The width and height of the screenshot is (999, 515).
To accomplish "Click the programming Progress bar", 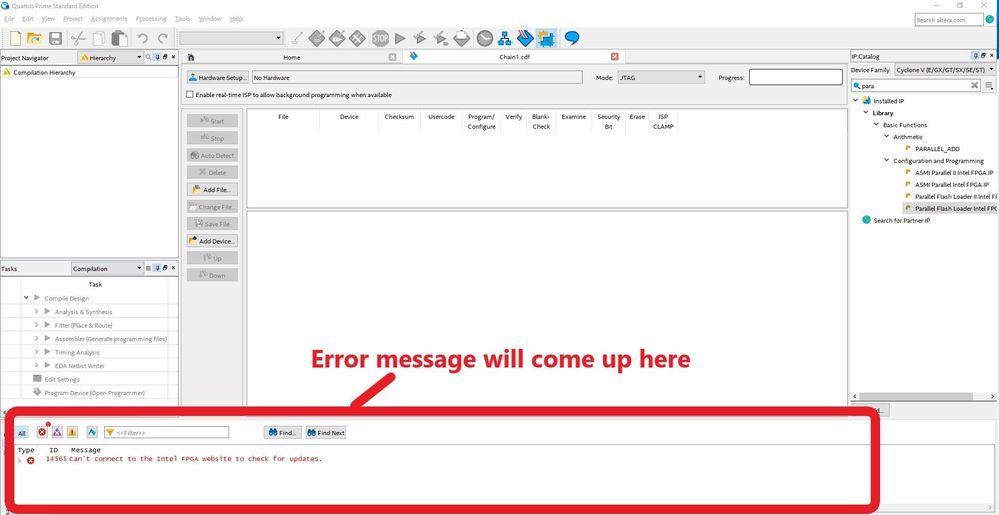I will 796,77.
